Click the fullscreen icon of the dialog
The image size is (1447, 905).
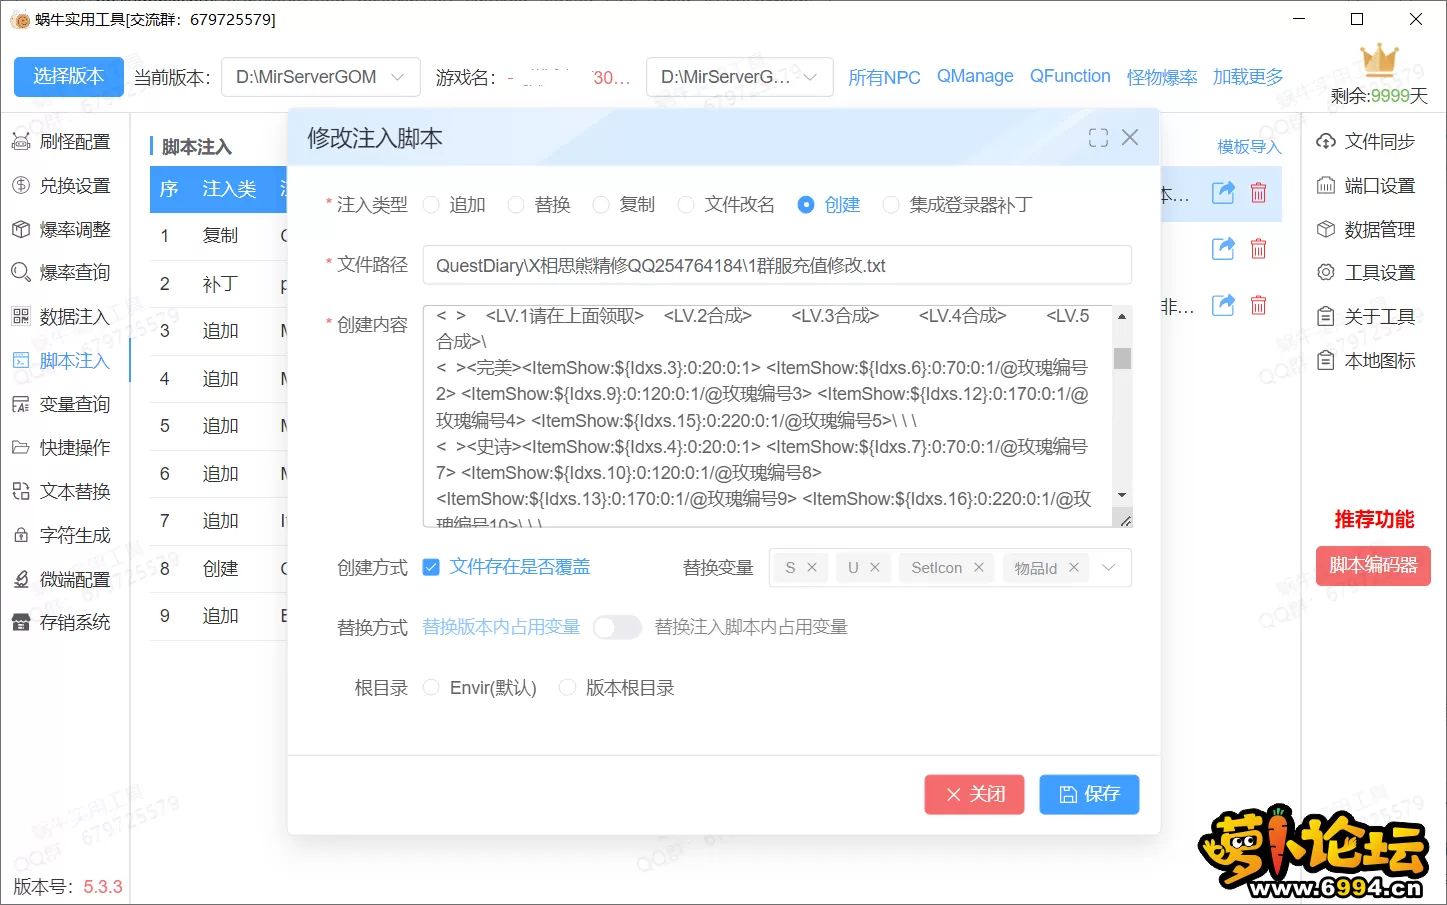tap(1098, 138)
